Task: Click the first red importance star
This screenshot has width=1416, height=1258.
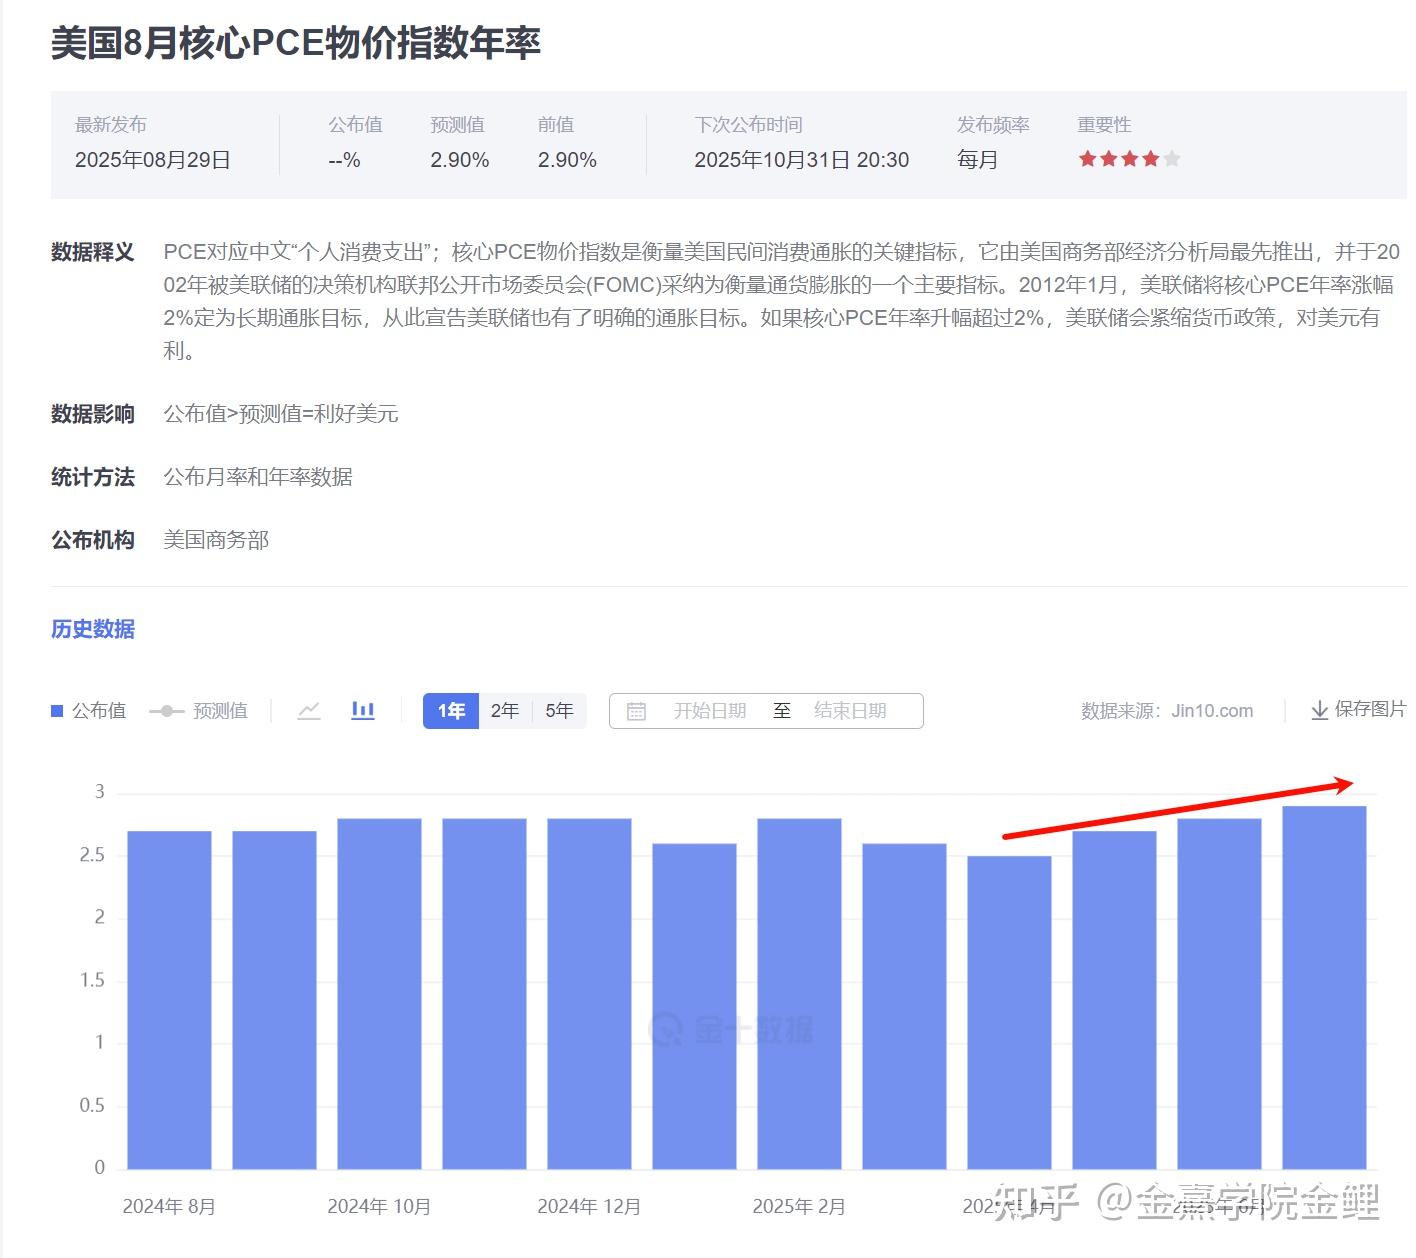Action: 1085,158
